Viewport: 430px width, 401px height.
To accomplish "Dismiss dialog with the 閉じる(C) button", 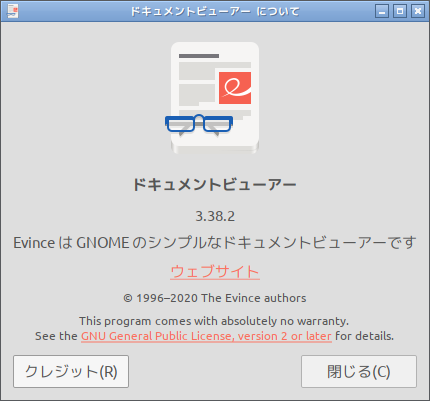I will [359, 371].
